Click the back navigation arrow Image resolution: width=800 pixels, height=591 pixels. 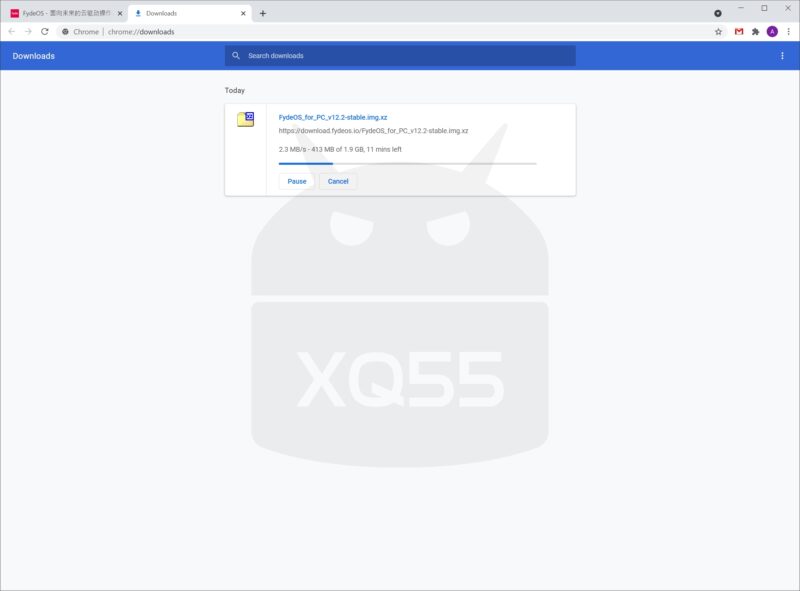(11, 31)
